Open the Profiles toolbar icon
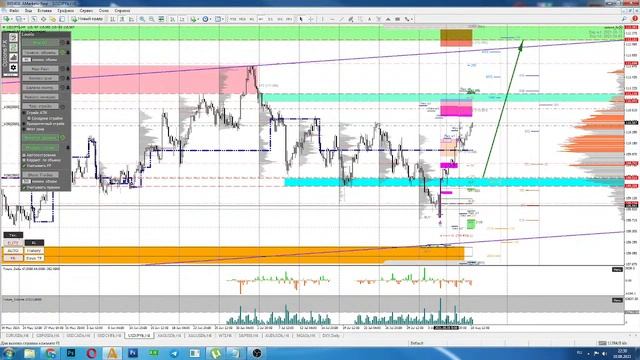640x360 pixels. (x=19, y=19)
